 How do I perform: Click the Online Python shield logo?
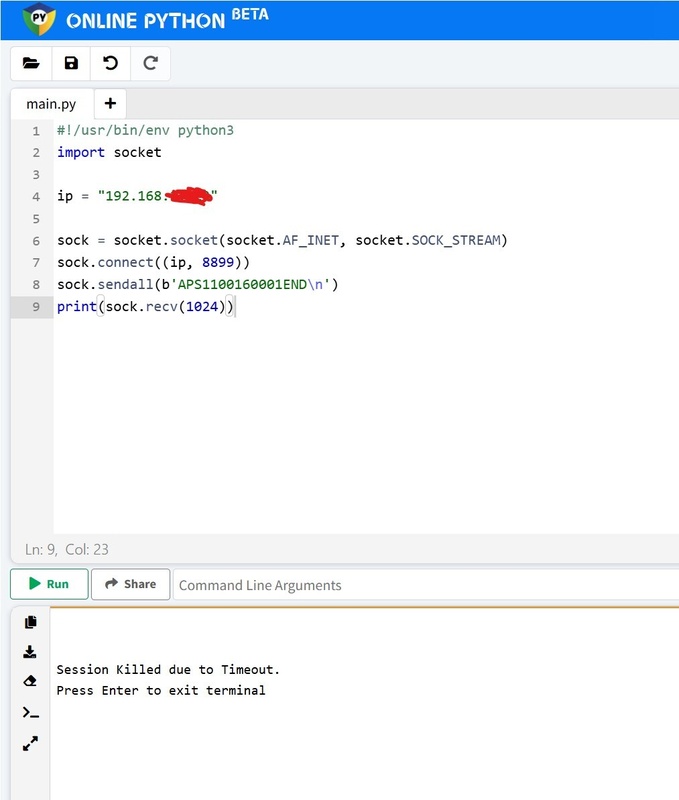(39, 19)
